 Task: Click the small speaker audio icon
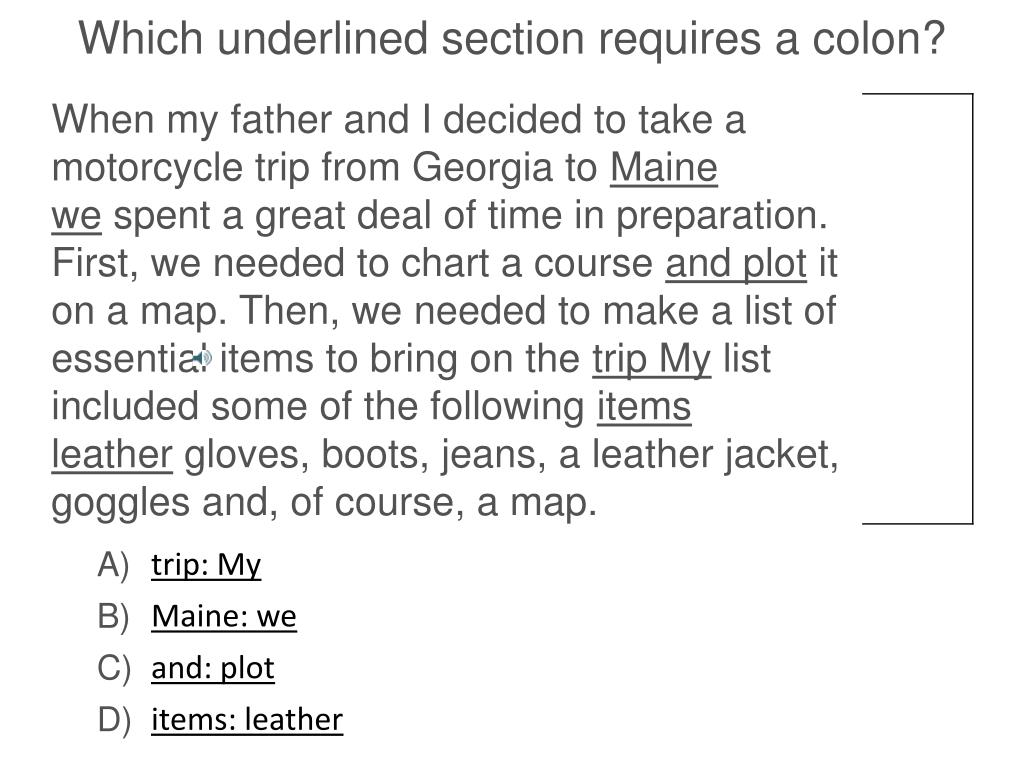[203, 357]
